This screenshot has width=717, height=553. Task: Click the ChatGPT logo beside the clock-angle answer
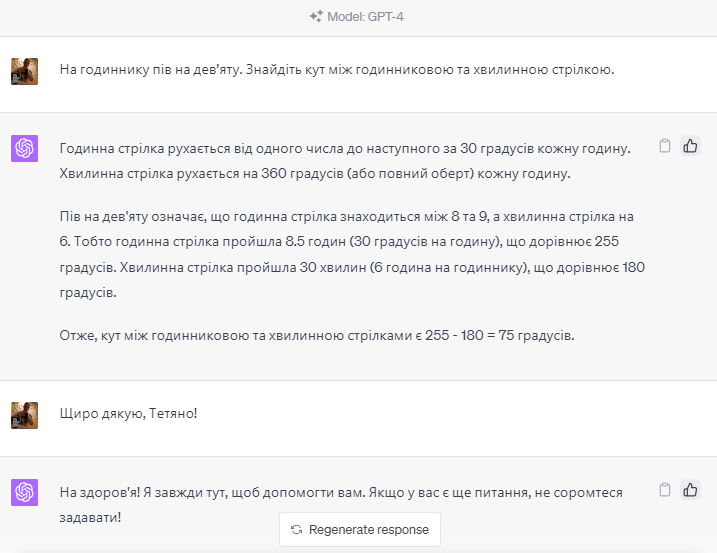point(24,148)
